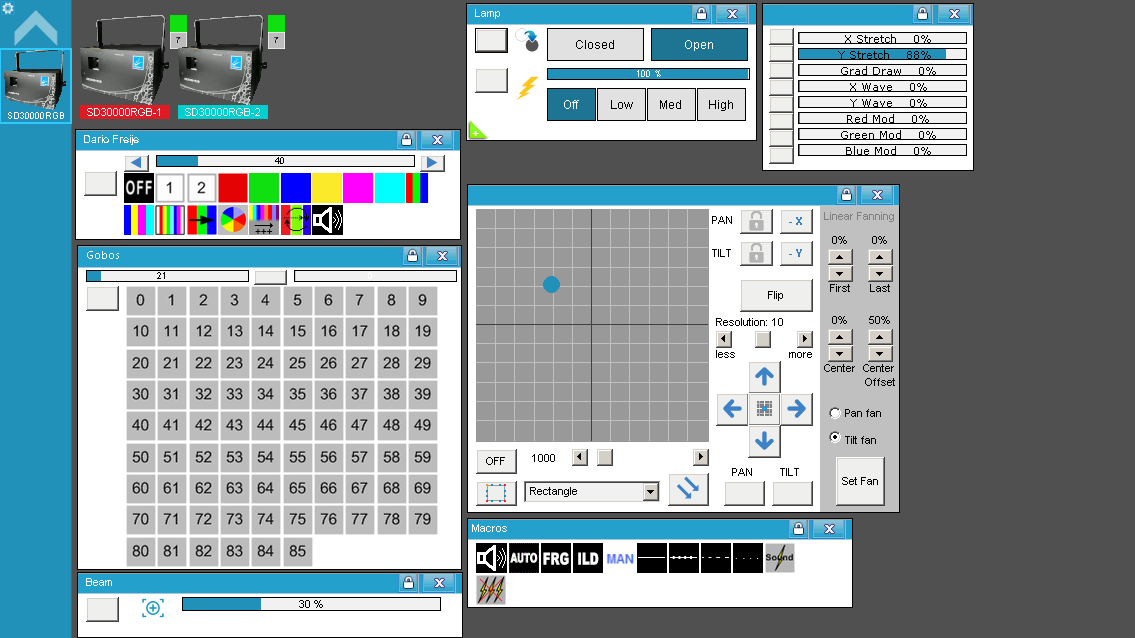Click the lamp intensity 100 % slider
This screenshot has width=1135, height=638.
648,74
